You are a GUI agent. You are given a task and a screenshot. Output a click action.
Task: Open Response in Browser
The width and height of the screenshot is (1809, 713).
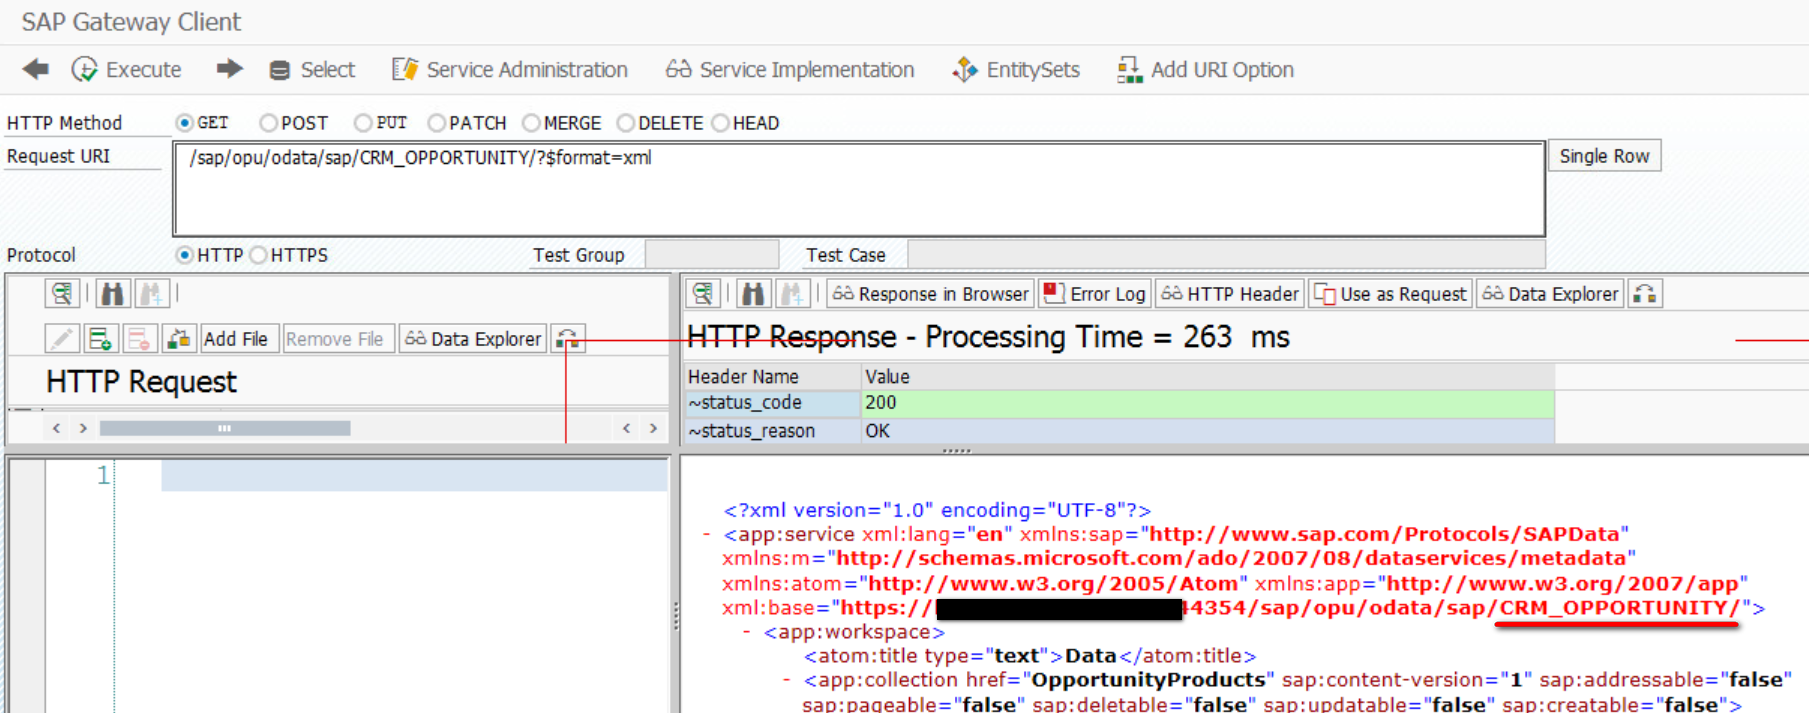[931, 294]
